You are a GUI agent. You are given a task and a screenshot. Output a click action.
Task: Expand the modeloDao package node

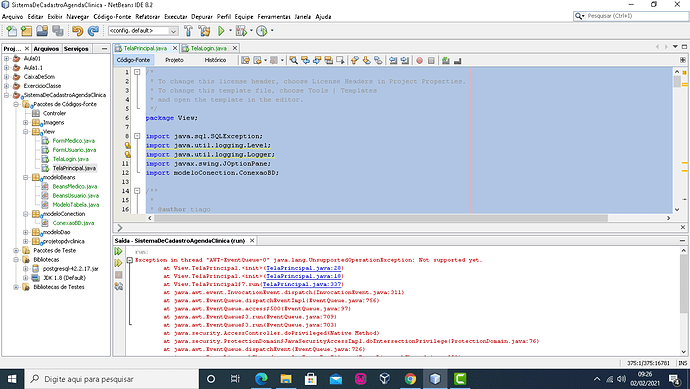tap(26, 232)
